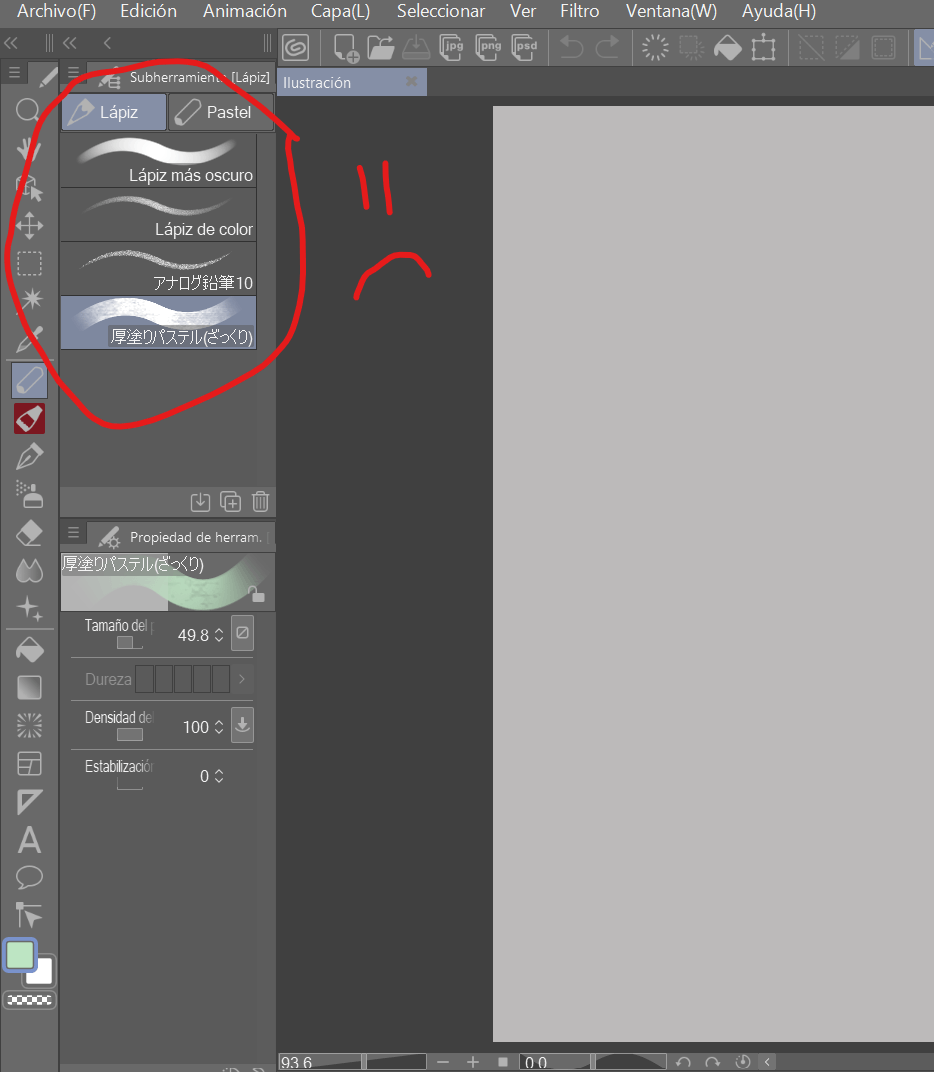The width and height of the screenshot is (934, 1072).
Task: Open the Edición menu
Action: (x=148, y=12)
